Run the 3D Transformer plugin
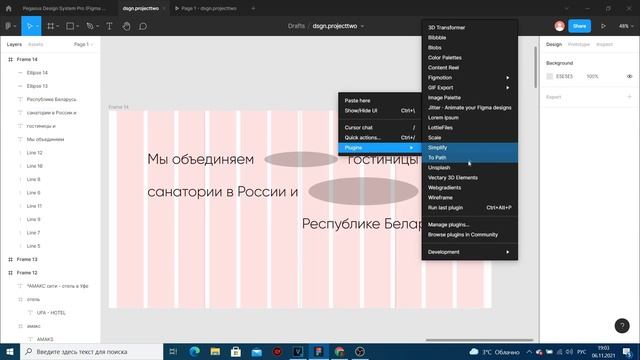The width and height of the screenshot is (640, 360). point(469,27)
